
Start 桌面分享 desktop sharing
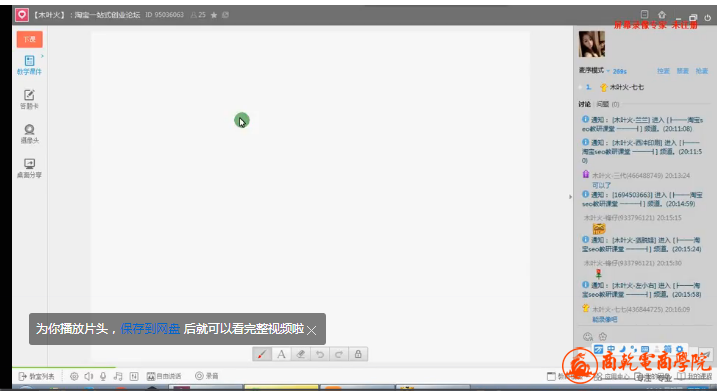[x=29, y=168]
